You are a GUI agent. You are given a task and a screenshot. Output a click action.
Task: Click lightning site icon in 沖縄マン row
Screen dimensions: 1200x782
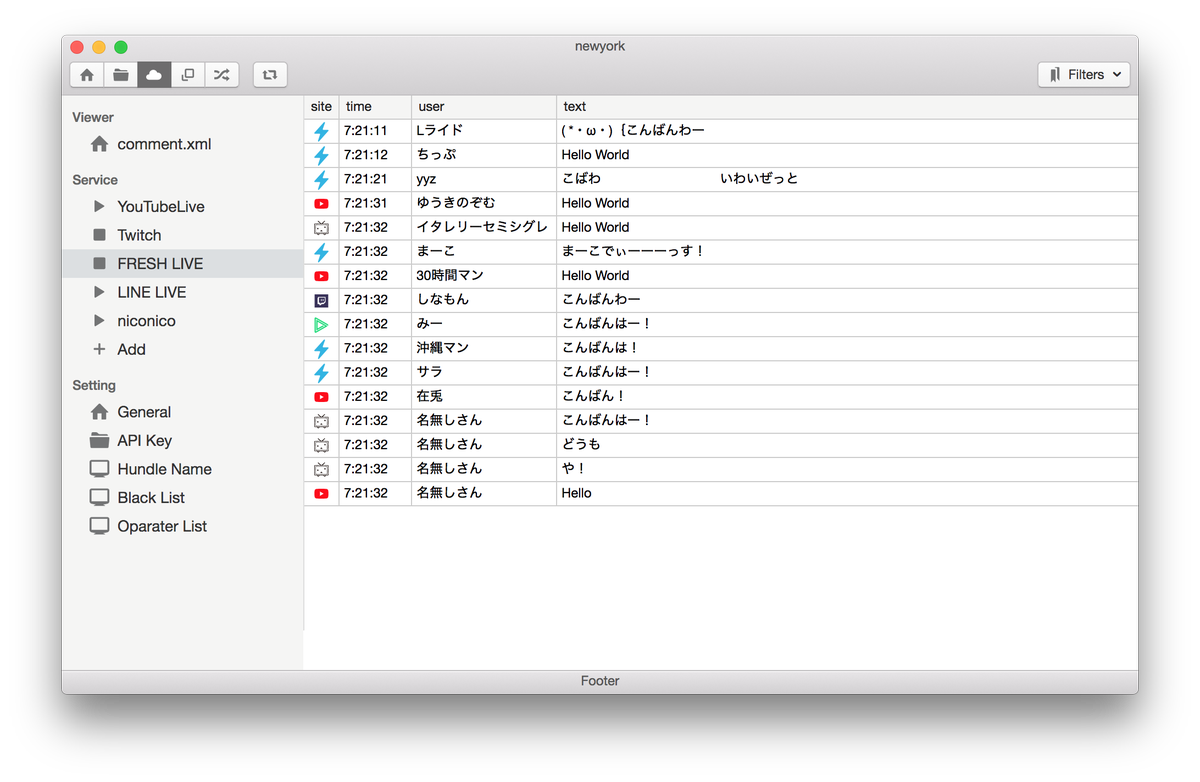(x=321, y=348)
